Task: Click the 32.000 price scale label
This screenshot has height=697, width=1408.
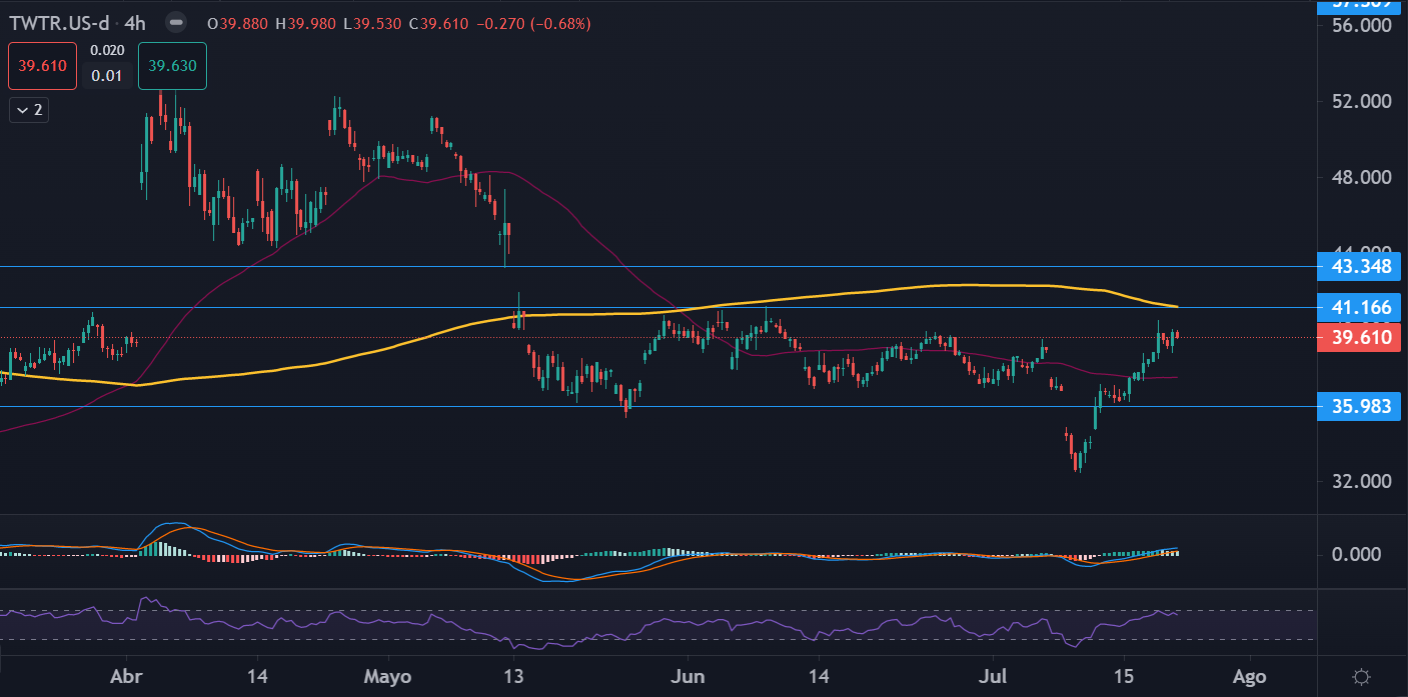Action: pos(1362,481)
